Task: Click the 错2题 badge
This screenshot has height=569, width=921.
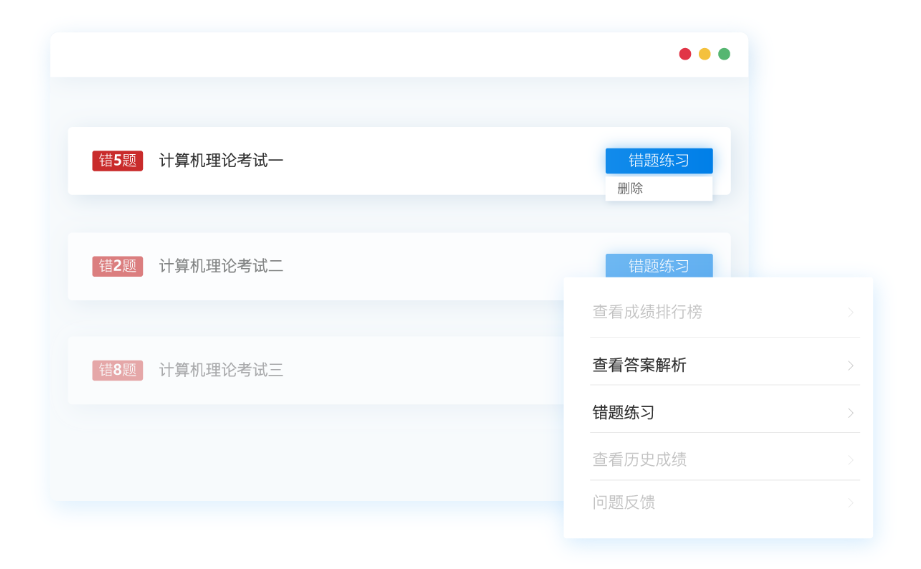Action: coord(118,266)
